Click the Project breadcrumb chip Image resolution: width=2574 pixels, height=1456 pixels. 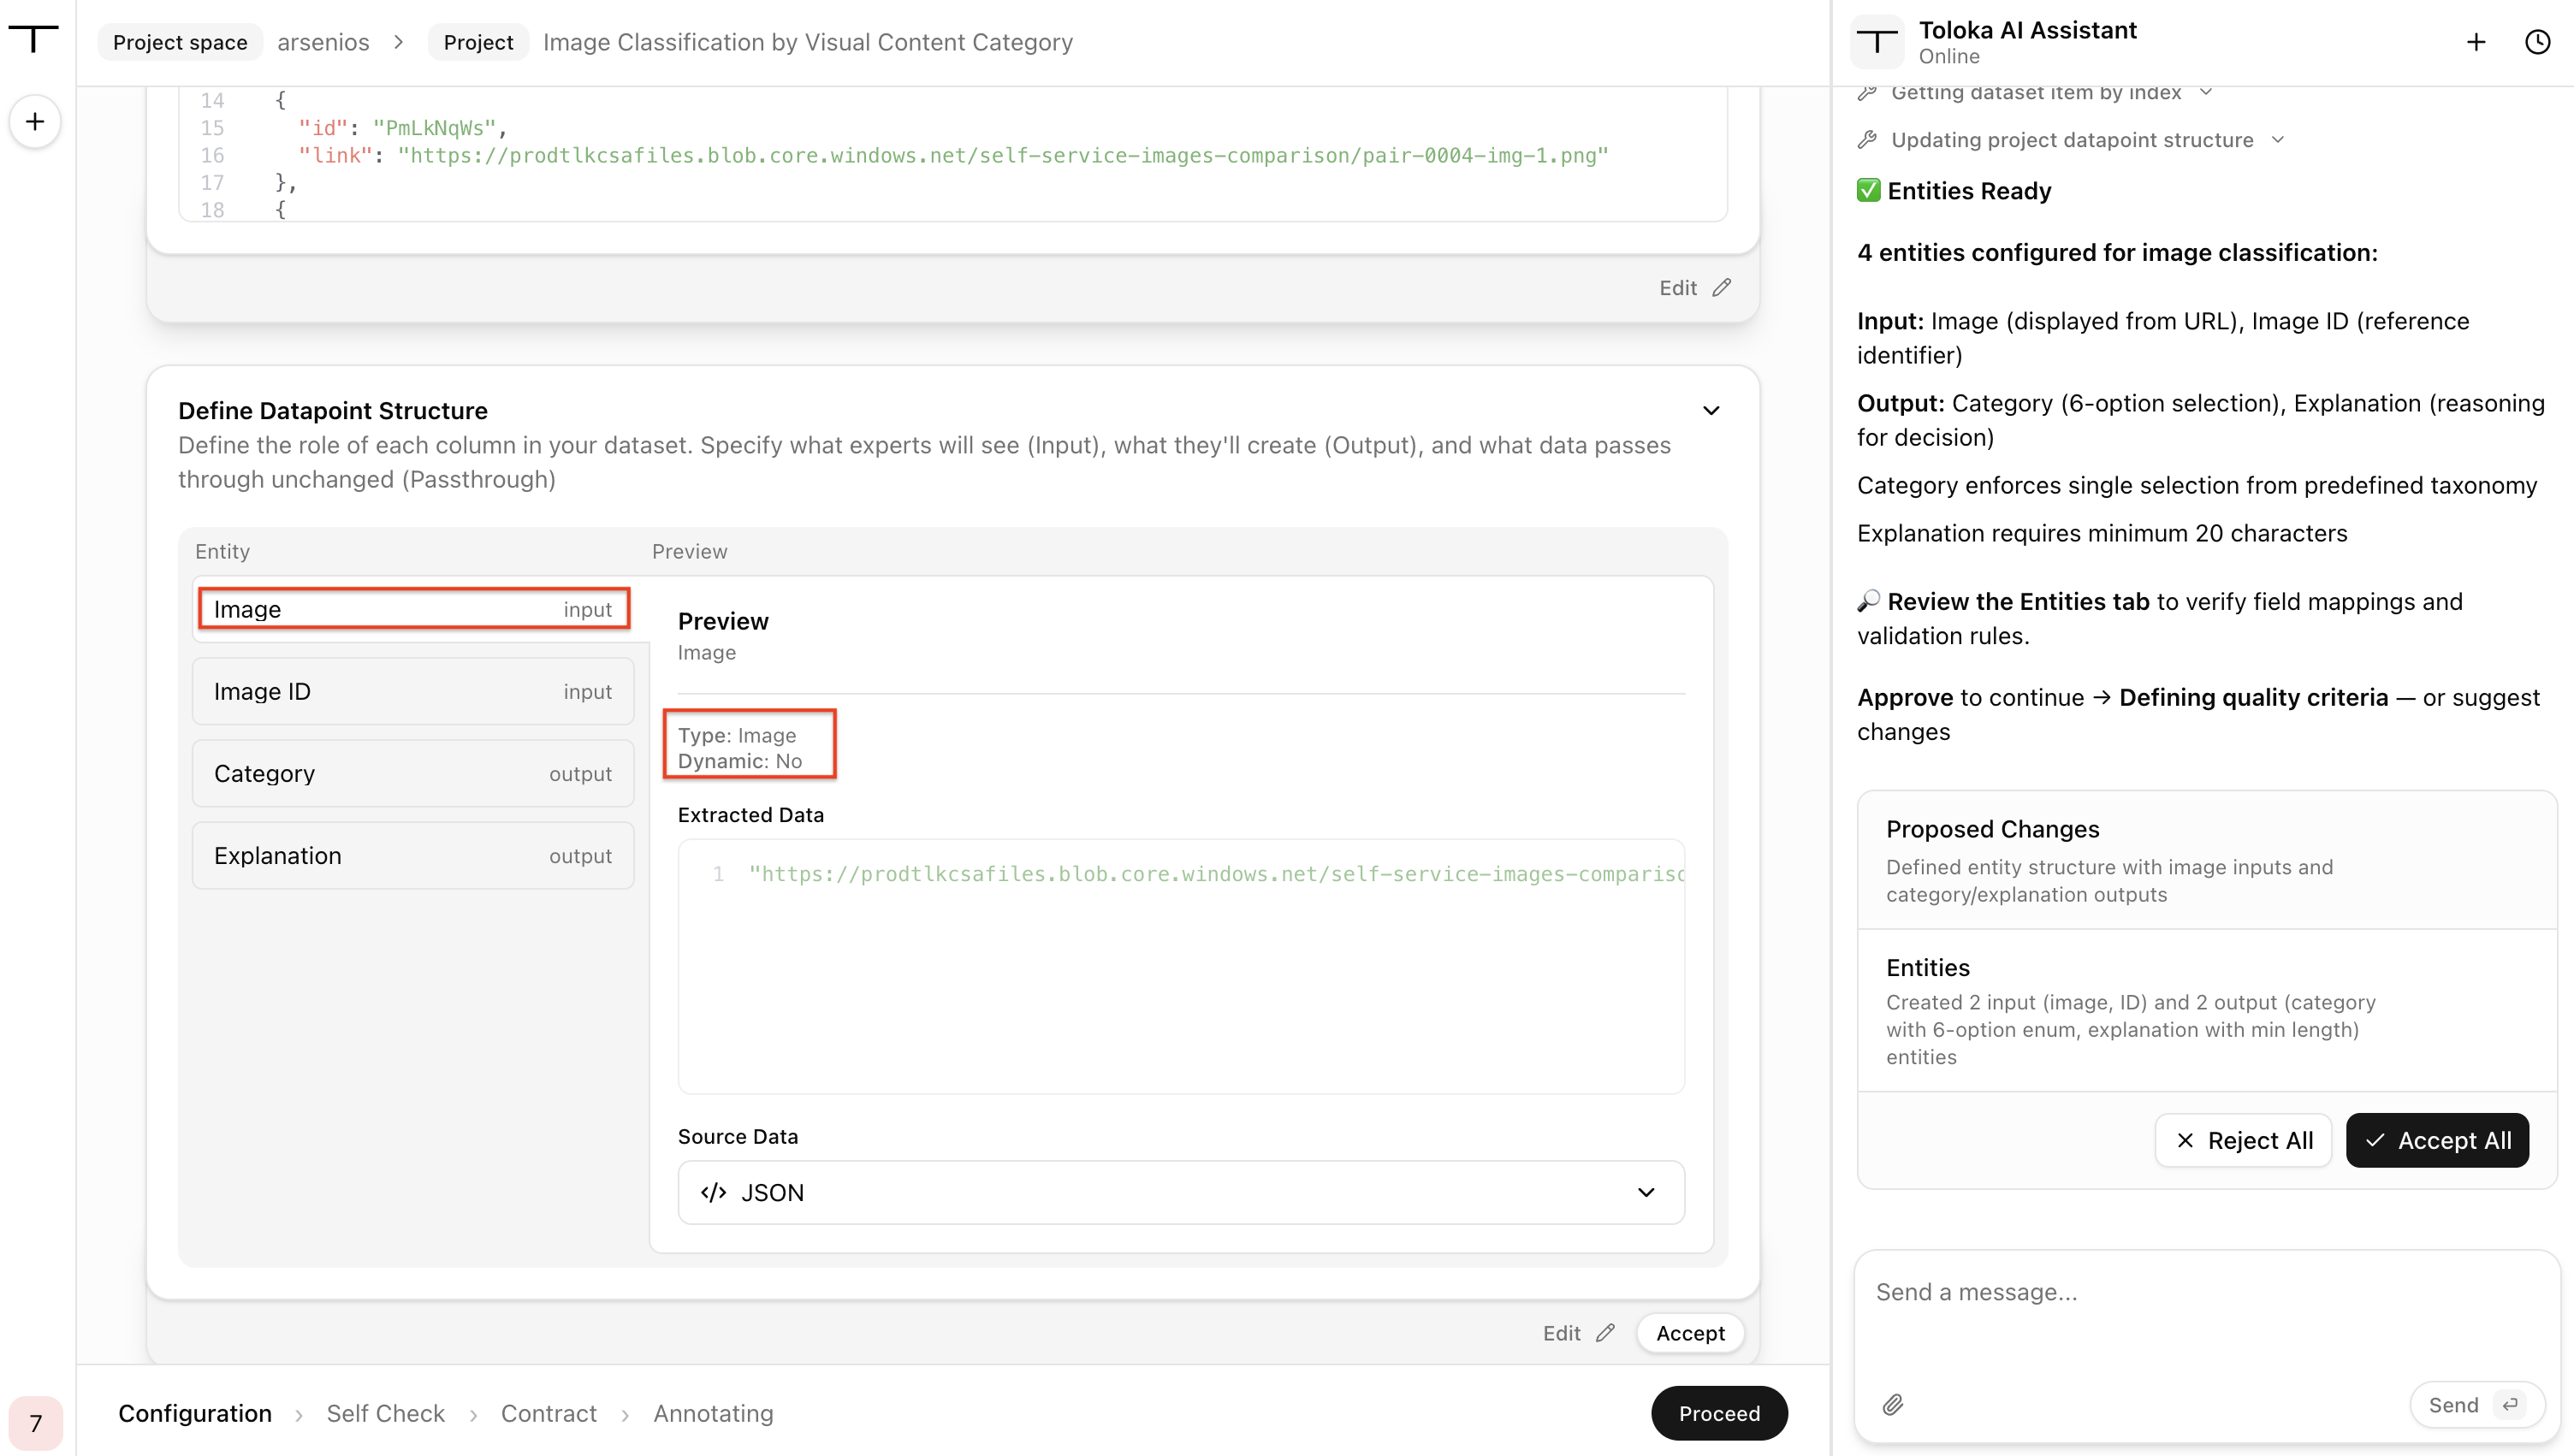[478, 42]
